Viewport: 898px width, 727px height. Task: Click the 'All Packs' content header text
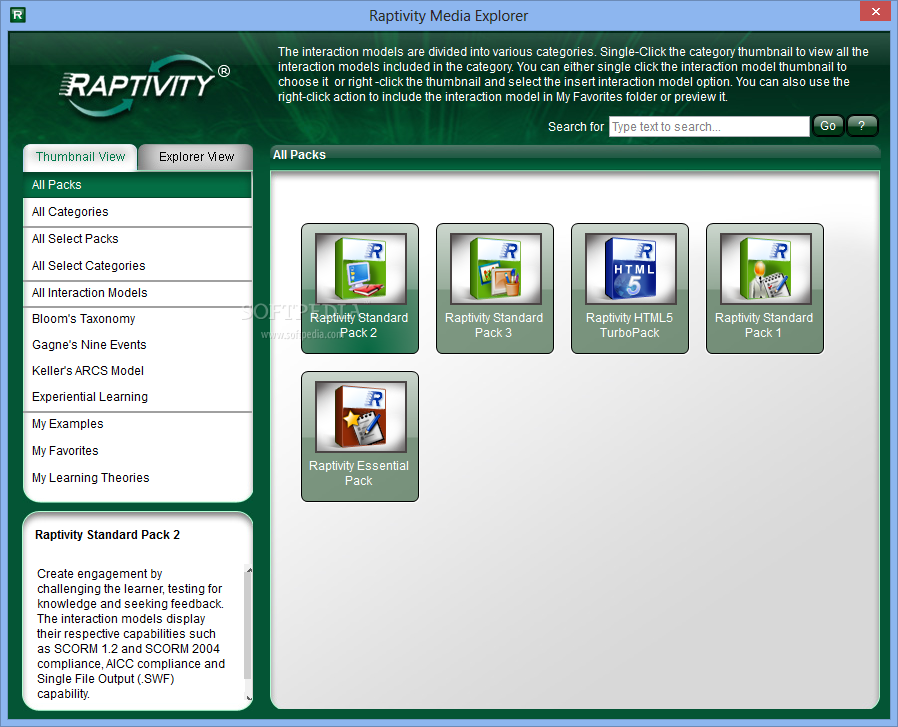299,155
